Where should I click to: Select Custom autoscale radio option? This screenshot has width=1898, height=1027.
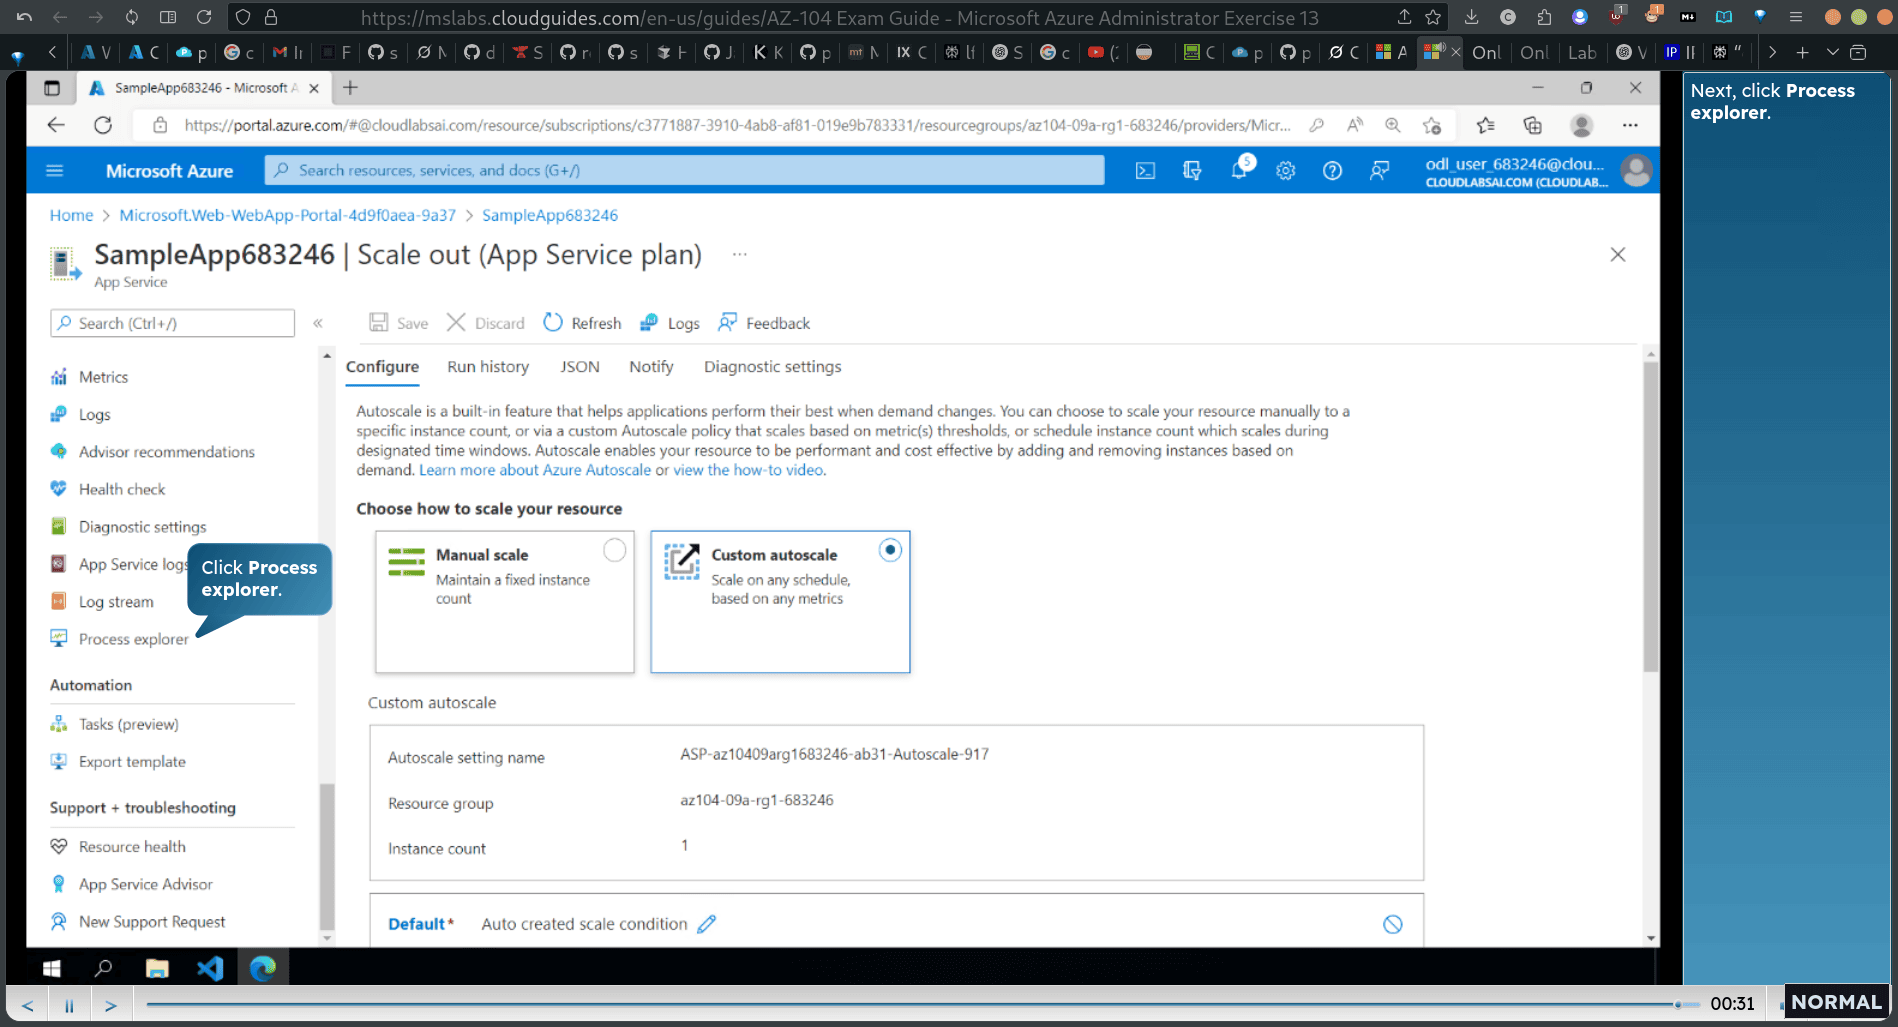(890, 550)
